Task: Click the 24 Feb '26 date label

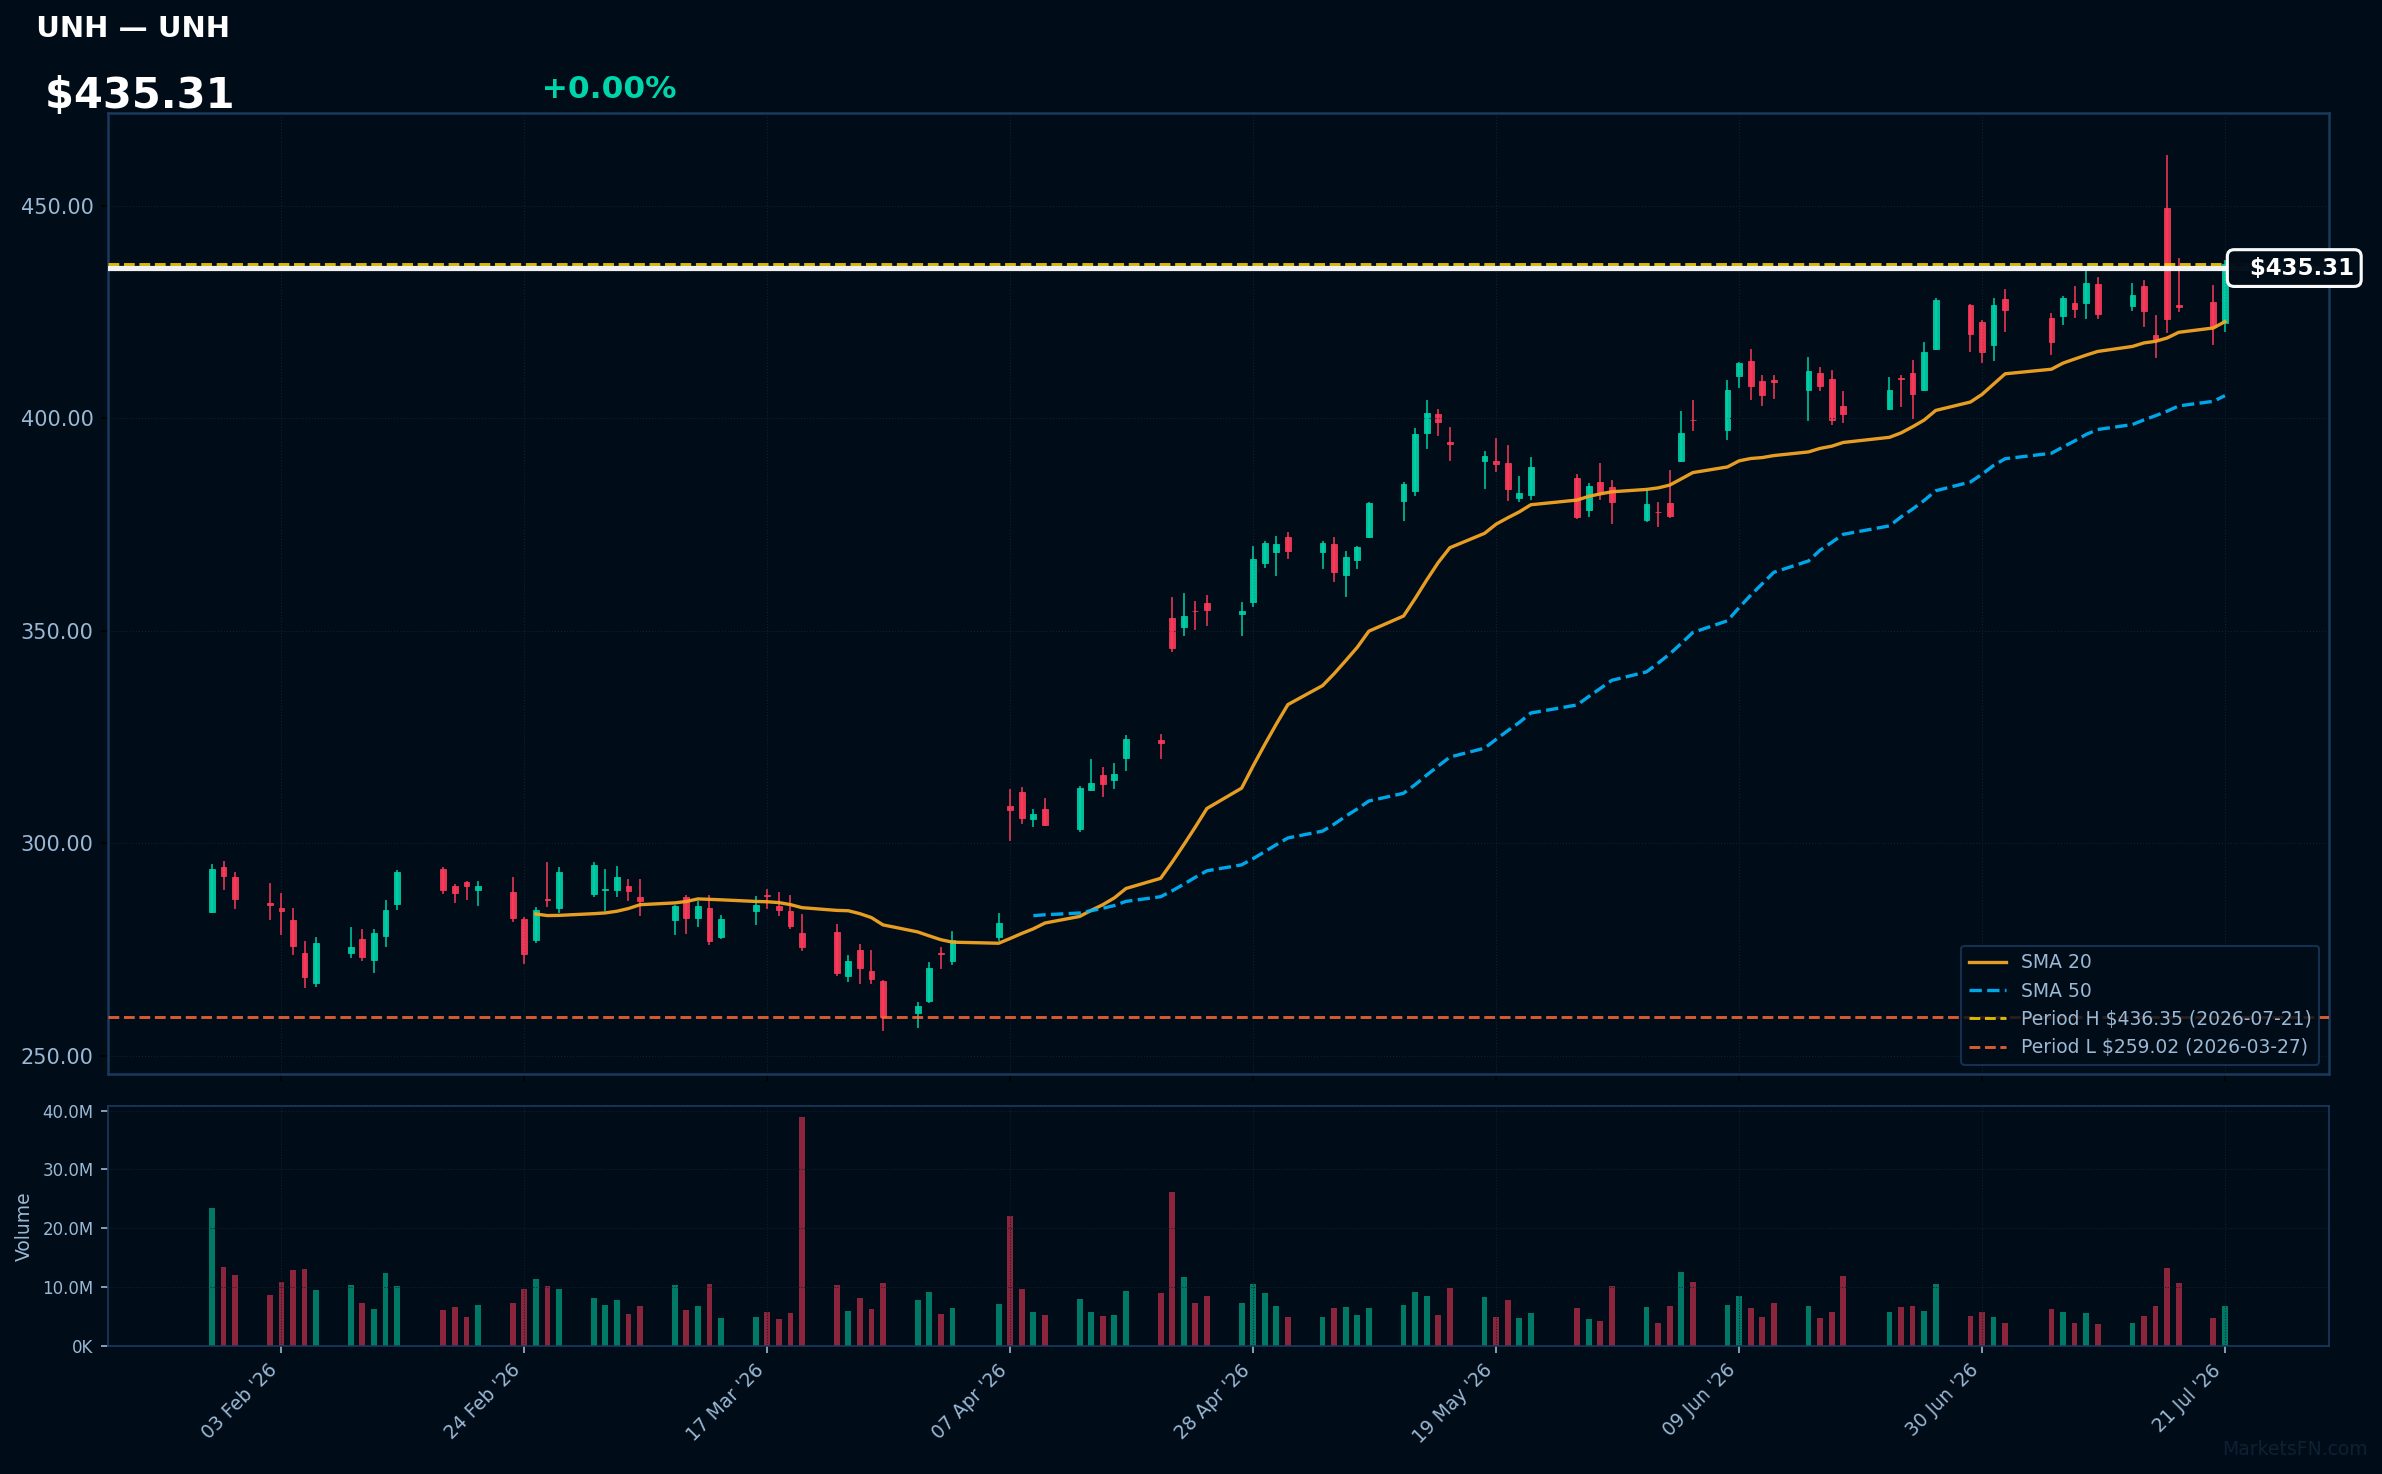Action: (482, 1401)
